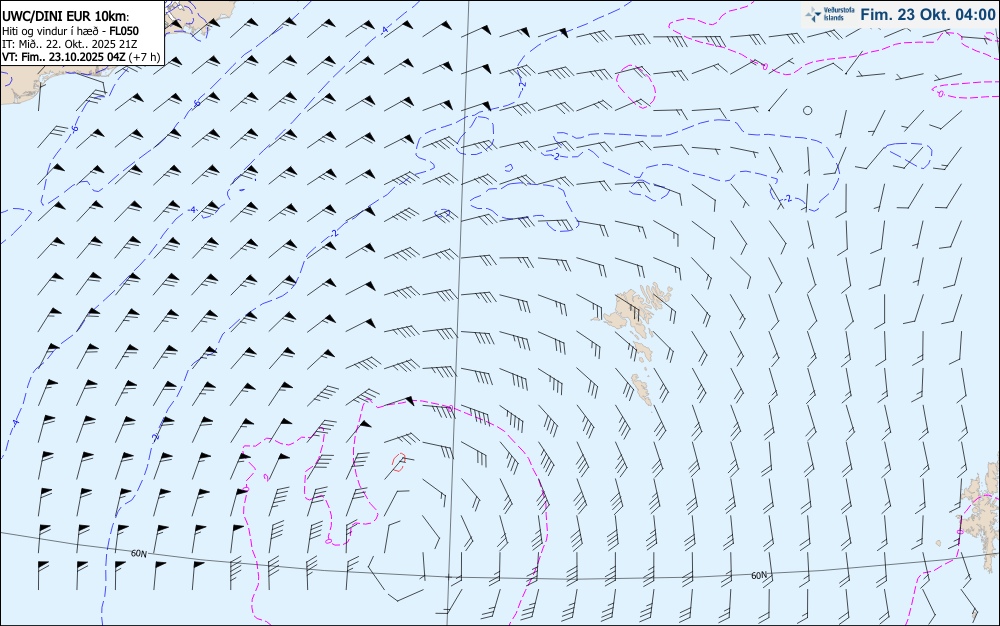Click the magenta '0' label beside Shetland
Image resolution: width=1000 pixels, height=626 pixels.
tap(960, 531)
